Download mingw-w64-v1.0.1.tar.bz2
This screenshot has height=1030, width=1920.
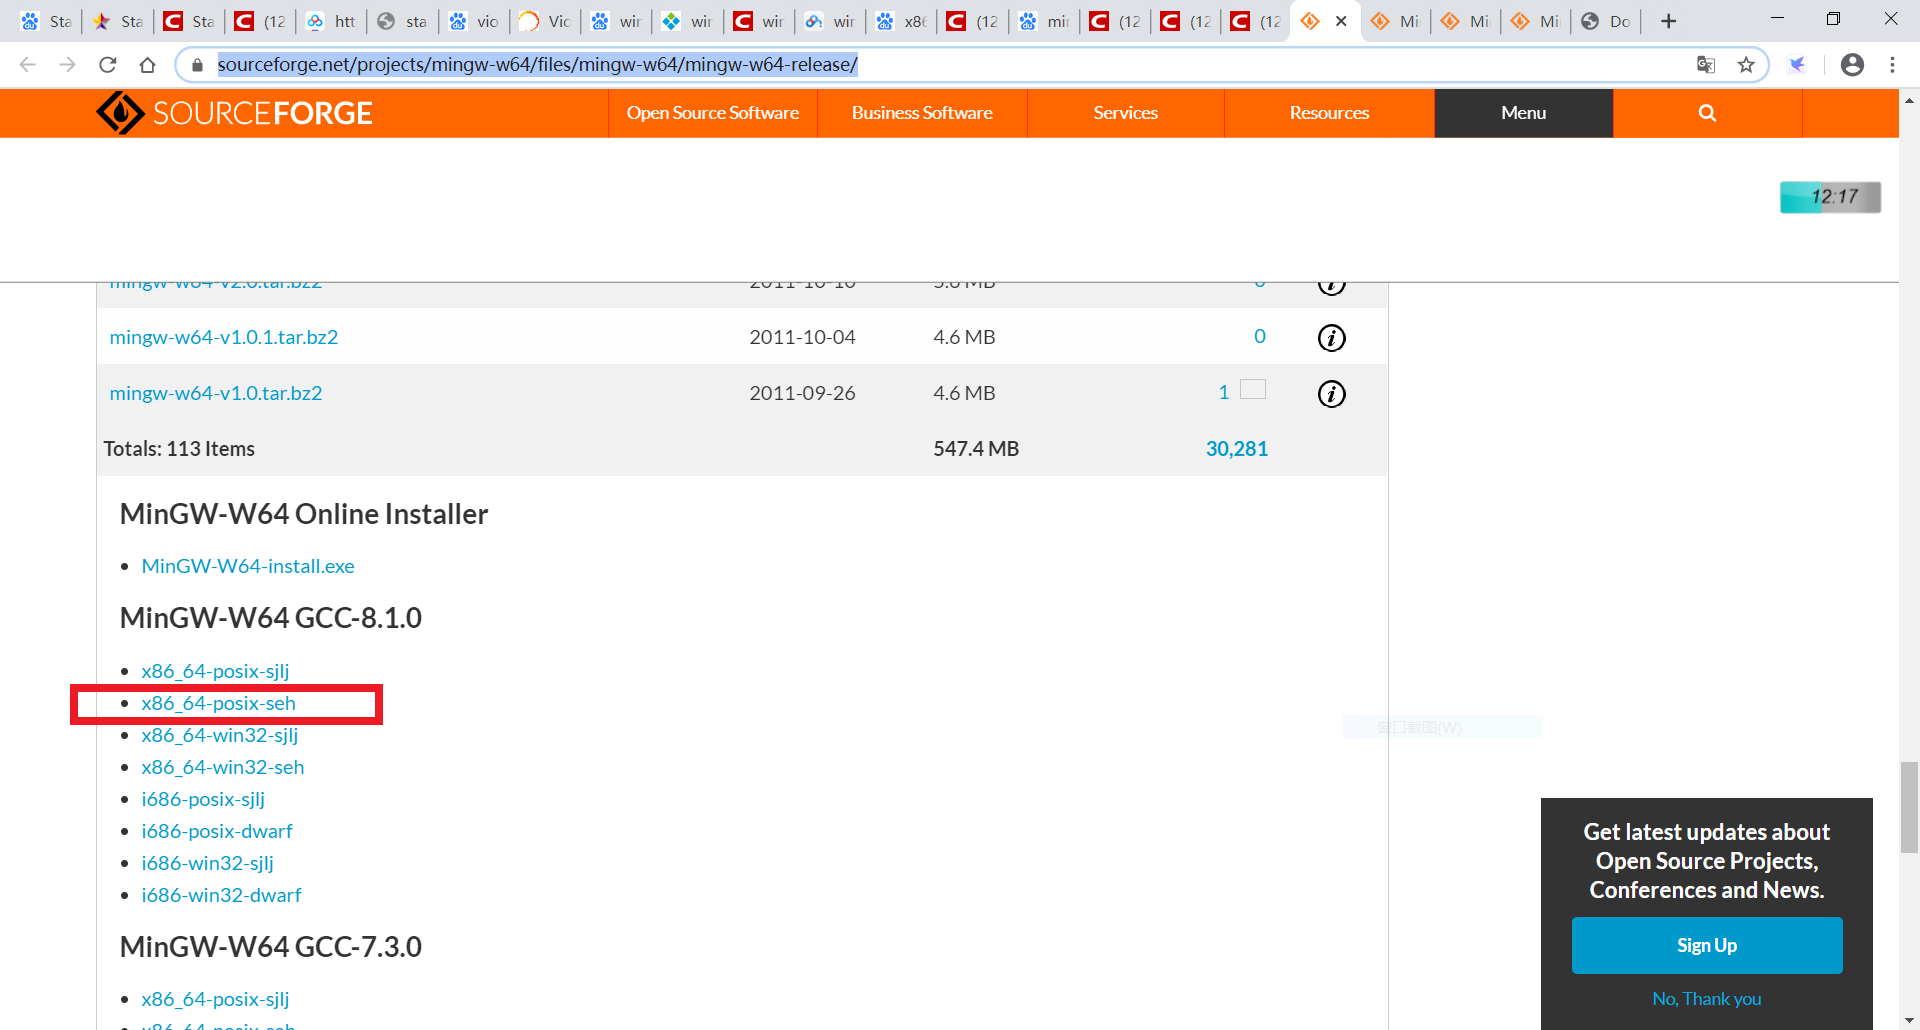click(224, 337)
